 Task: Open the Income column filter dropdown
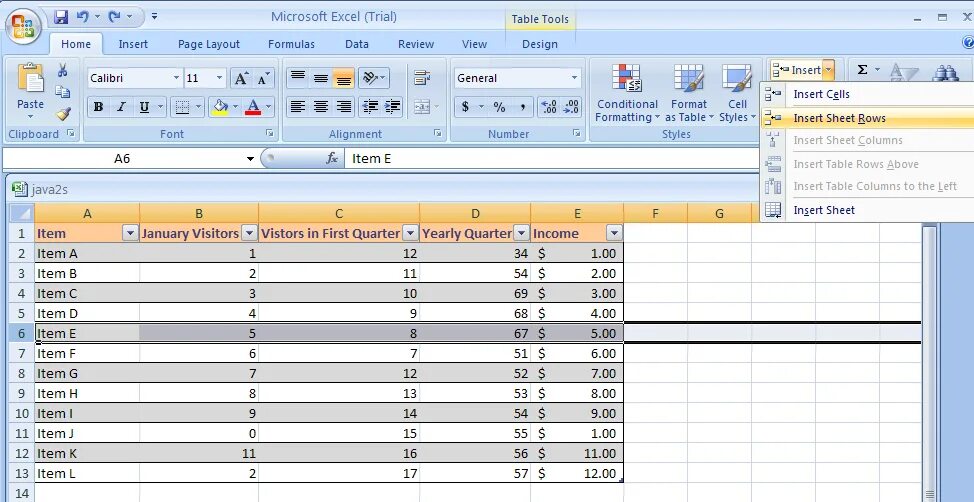point(614,234)
